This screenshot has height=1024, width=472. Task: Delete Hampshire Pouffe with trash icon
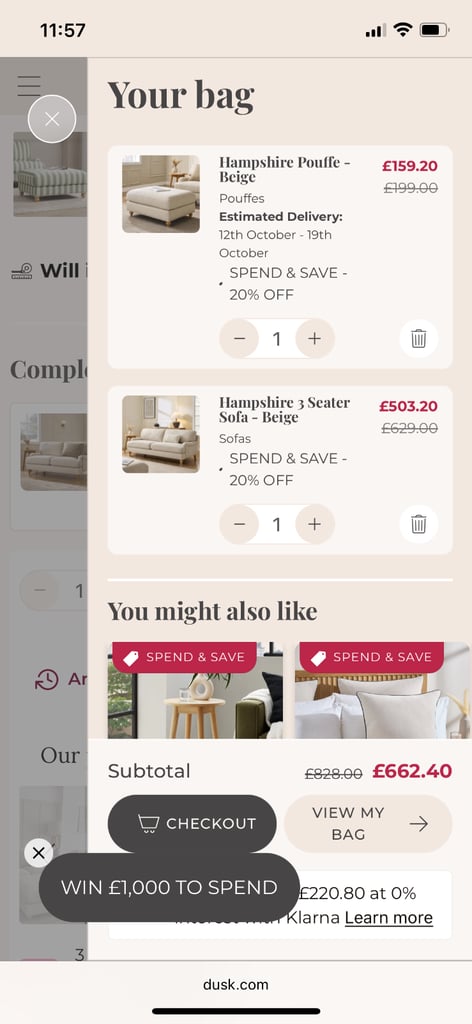pyautogui.click(x=418, y=338)
